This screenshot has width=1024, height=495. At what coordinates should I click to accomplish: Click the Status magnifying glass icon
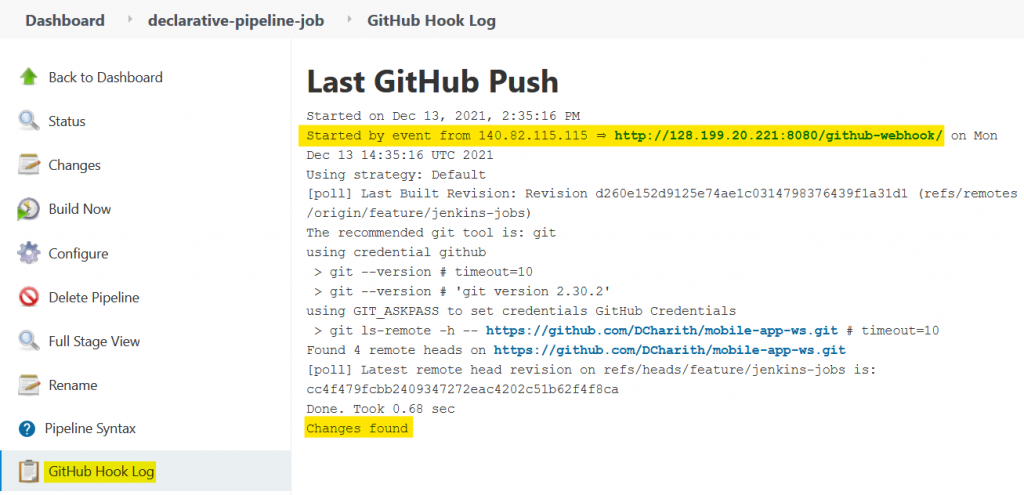coord(29,121)
